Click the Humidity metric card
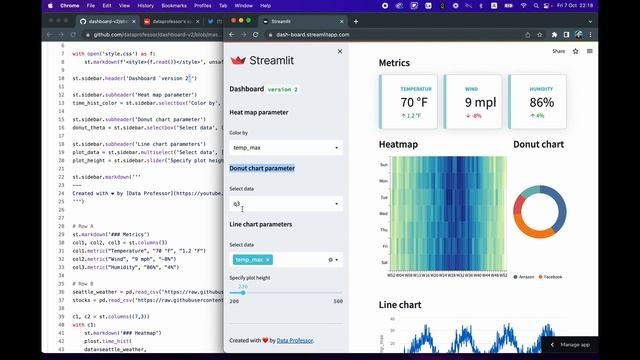This screenshot has height=360, width=640. (x=537, y=102)
